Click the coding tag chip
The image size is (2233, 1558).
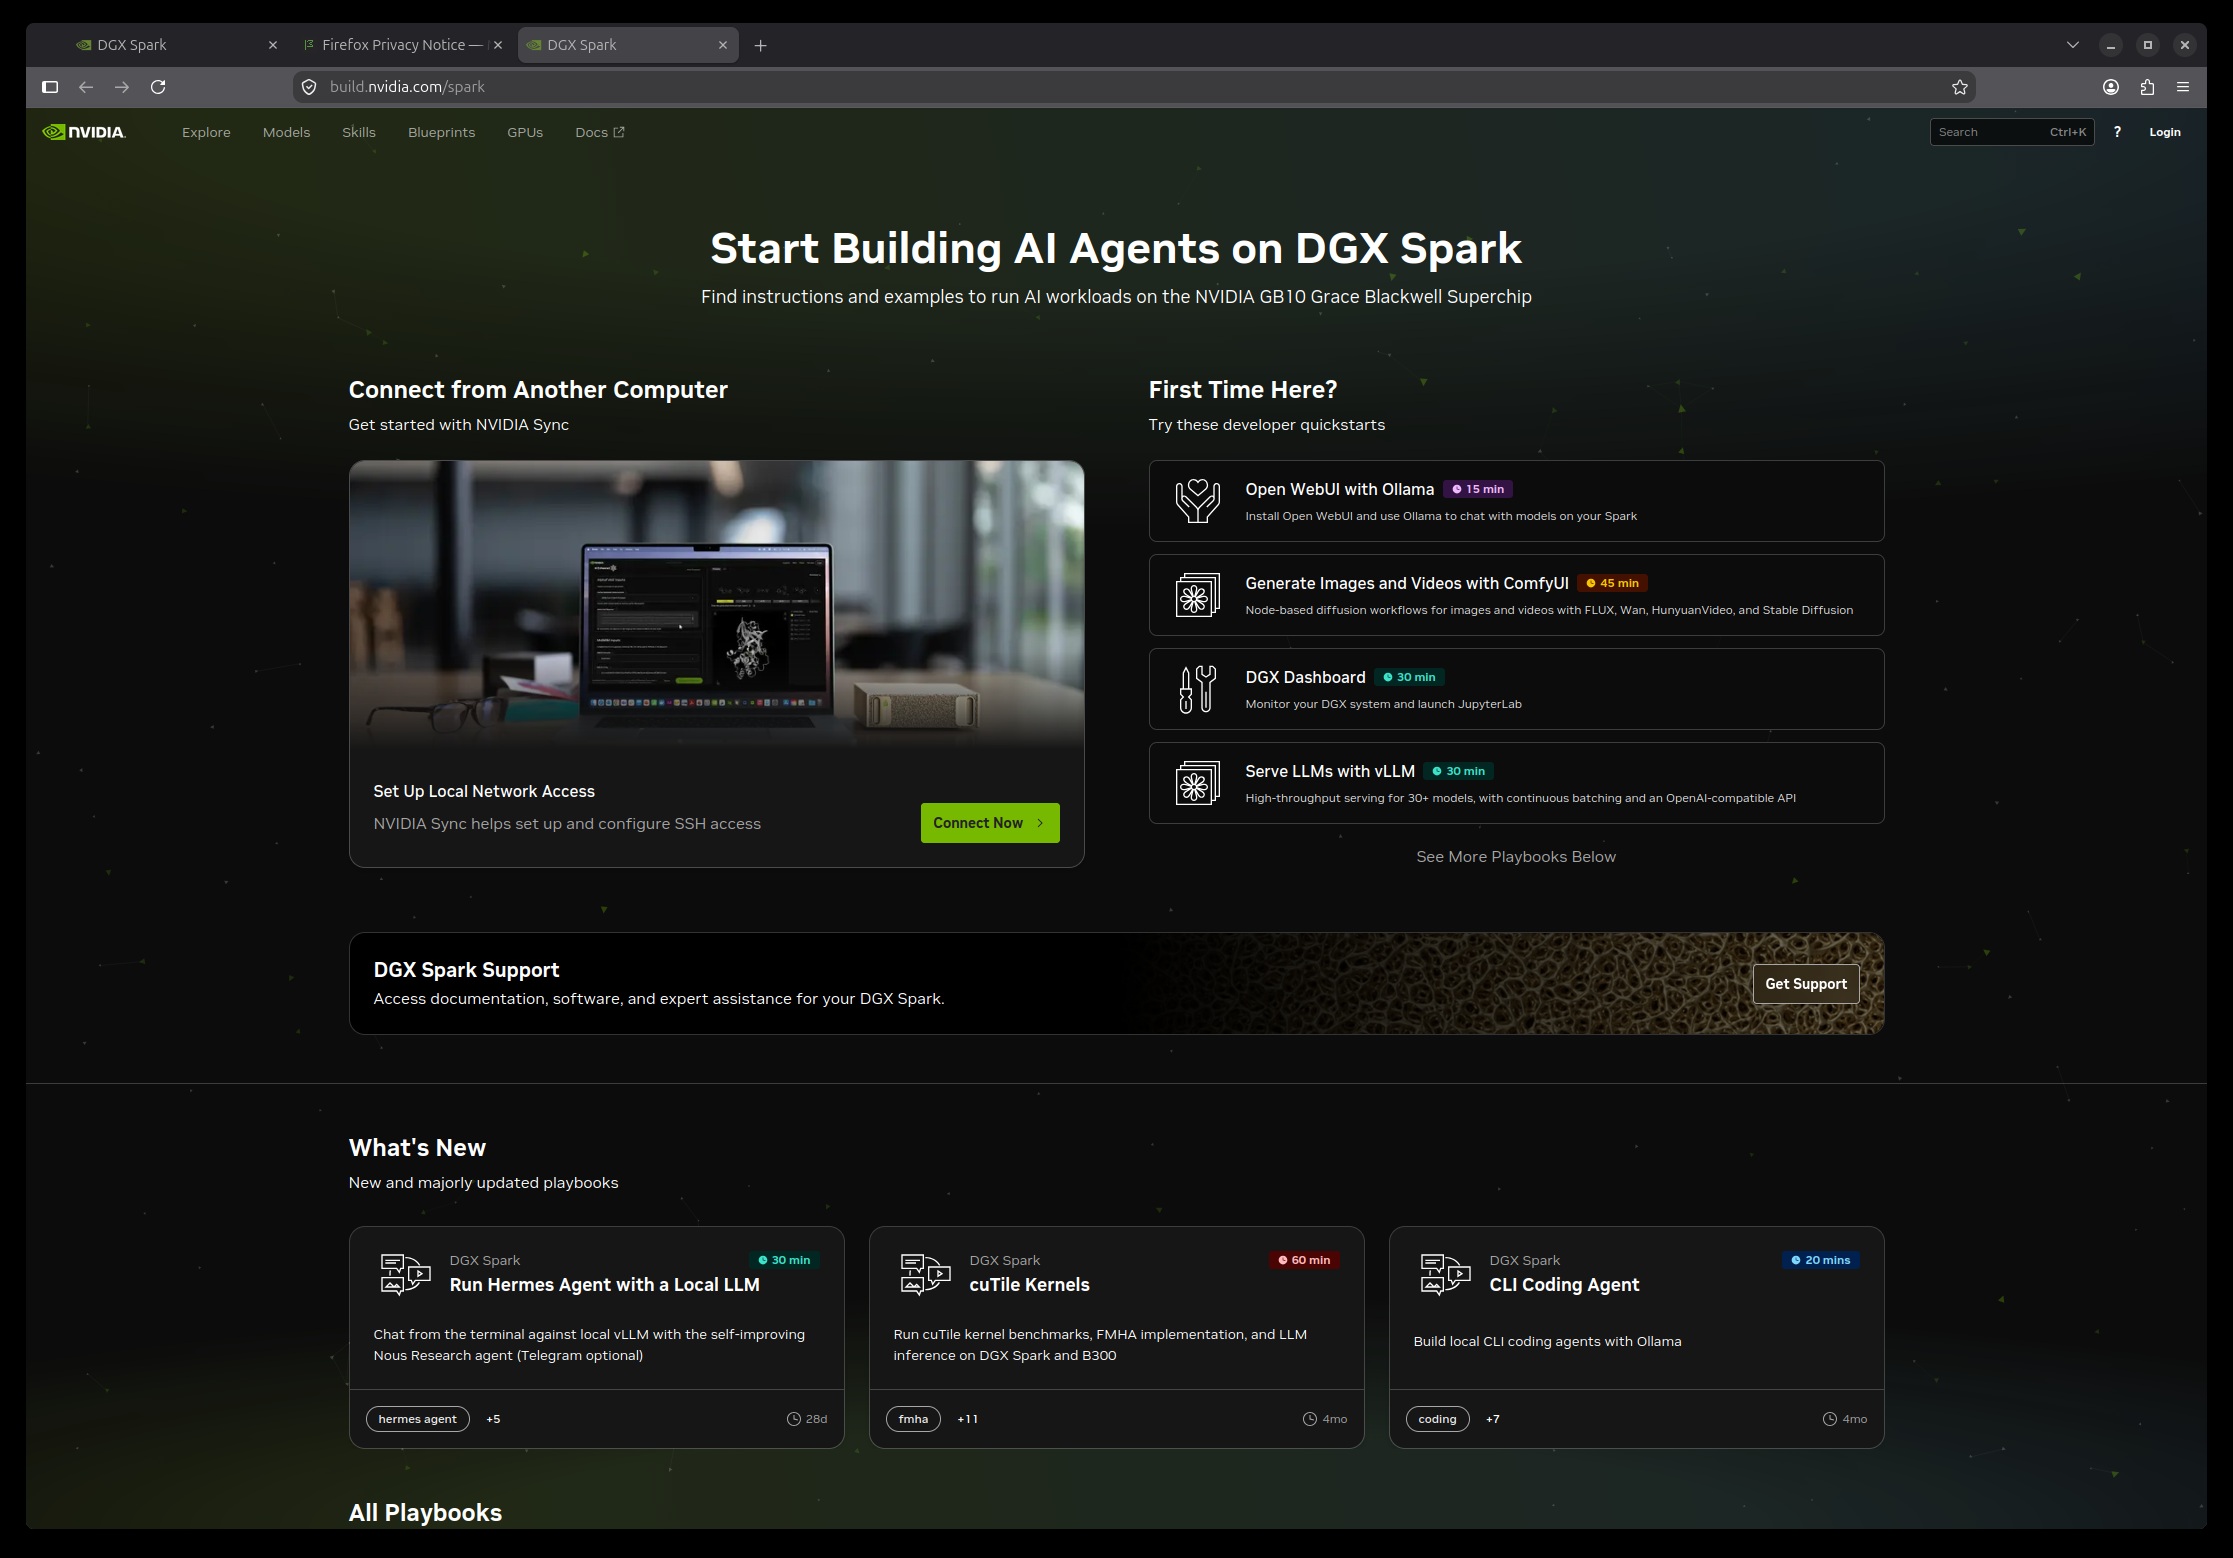tap(1437, 1419)
